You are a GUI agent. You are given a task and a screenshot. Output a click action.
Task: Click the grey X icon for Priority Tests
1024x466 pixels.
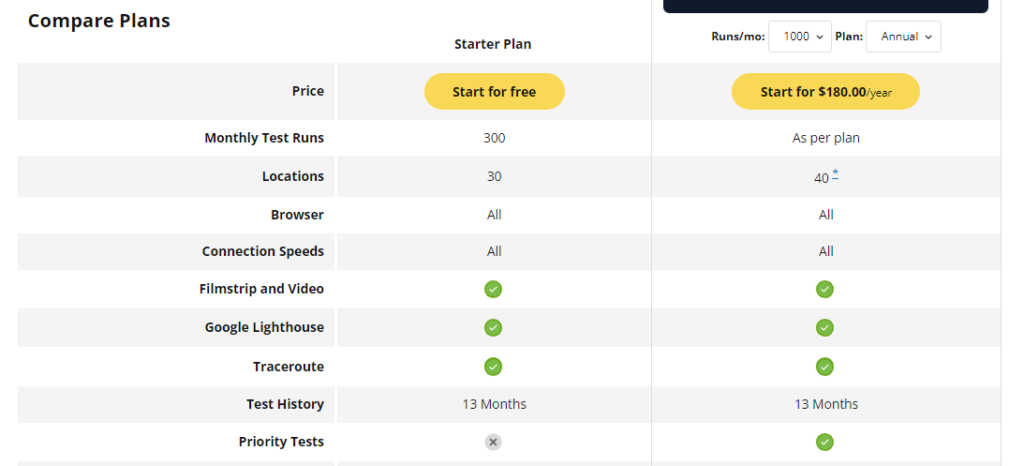[x=493, y=442]
